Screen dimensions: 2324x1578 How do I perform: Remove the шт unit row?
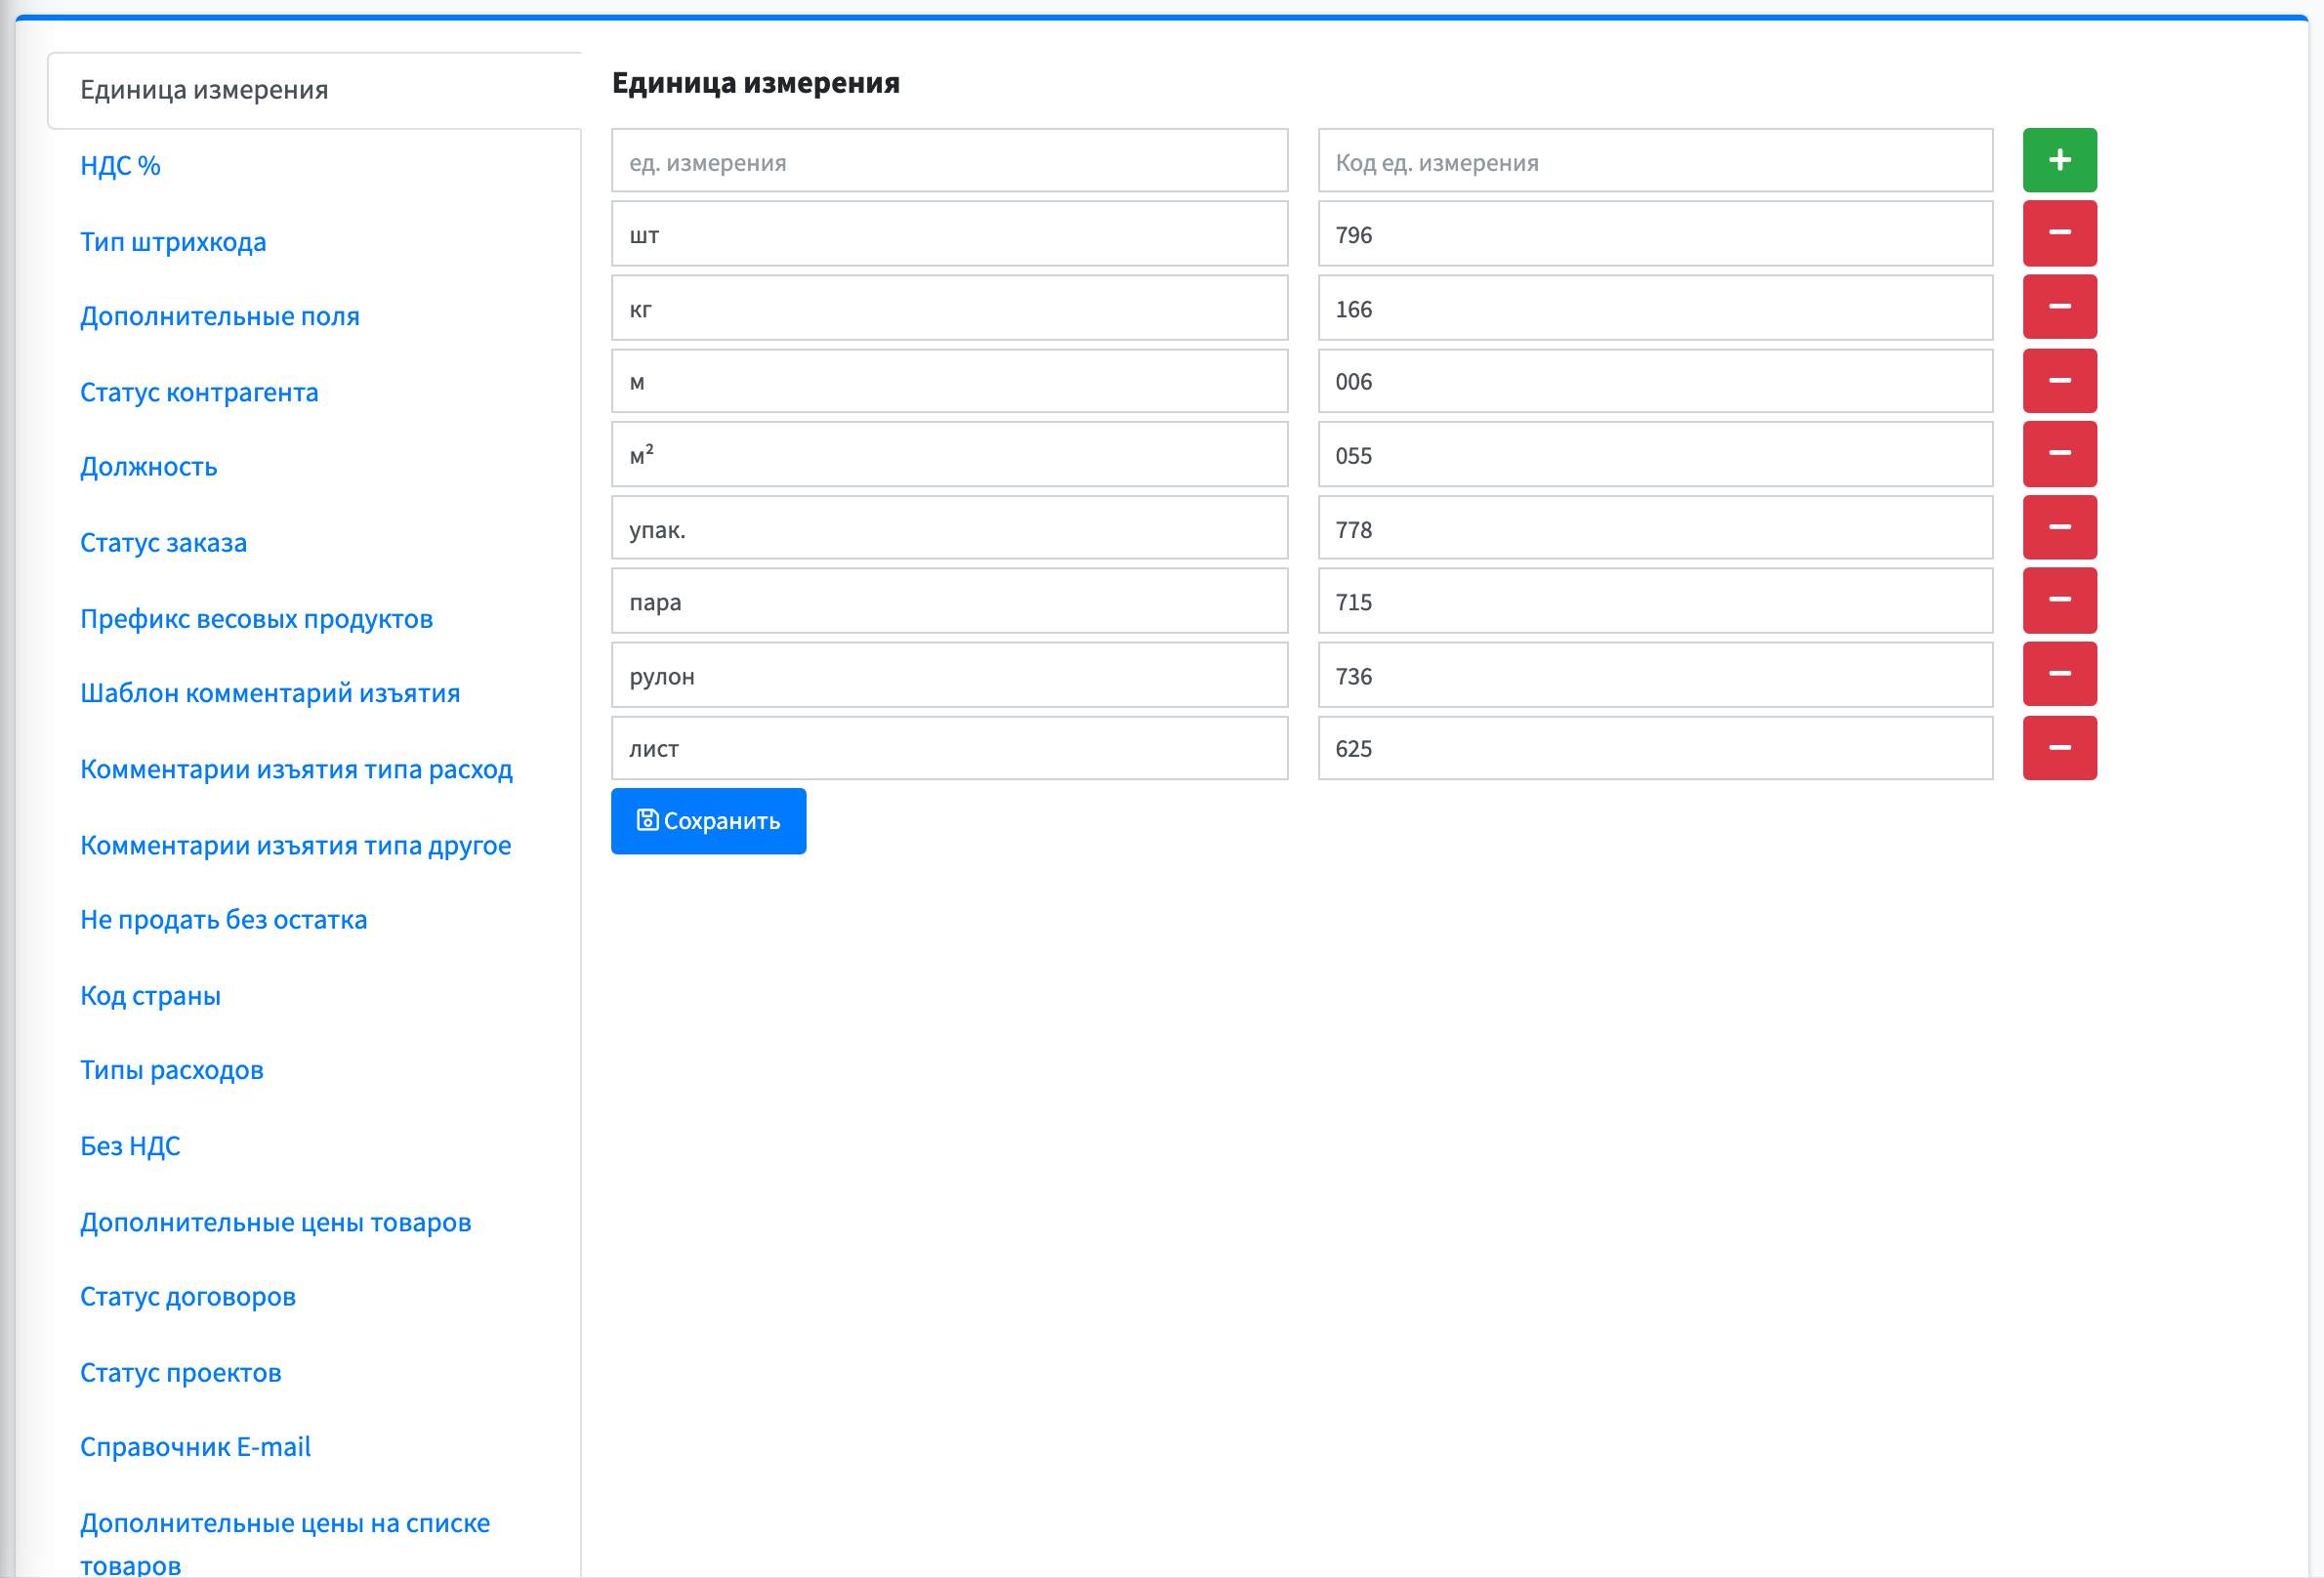tap(2059, 233)
